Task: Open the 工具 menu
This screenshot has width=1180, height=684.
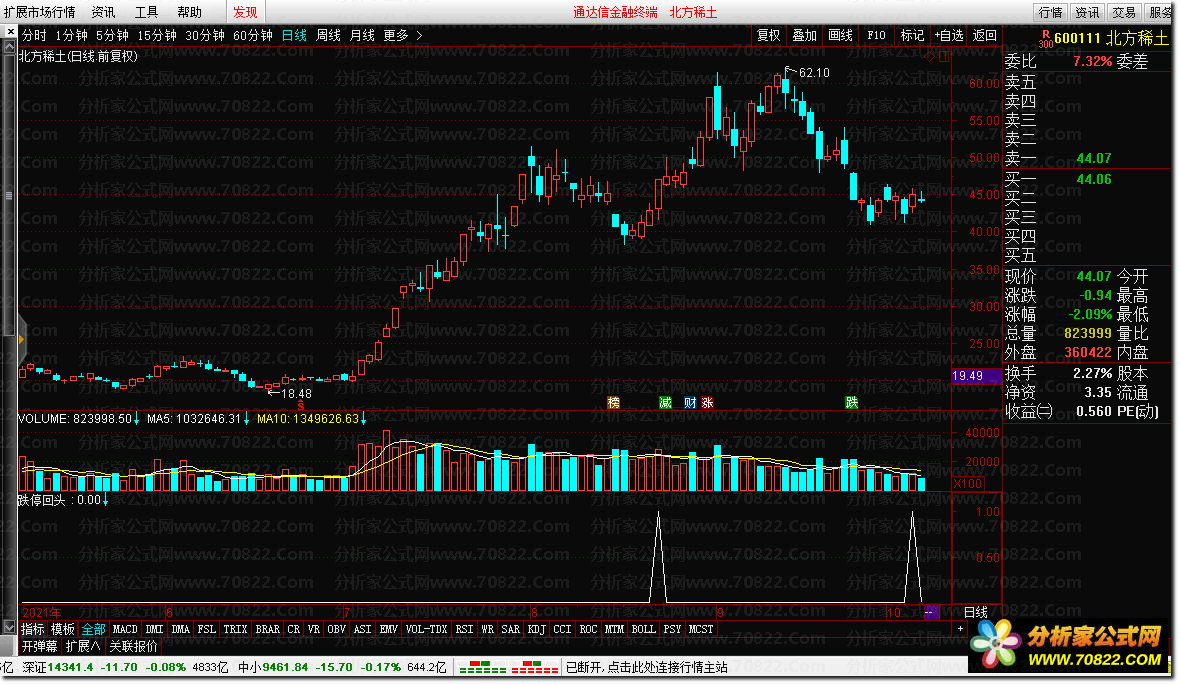Action: click(x=146, y=12)
